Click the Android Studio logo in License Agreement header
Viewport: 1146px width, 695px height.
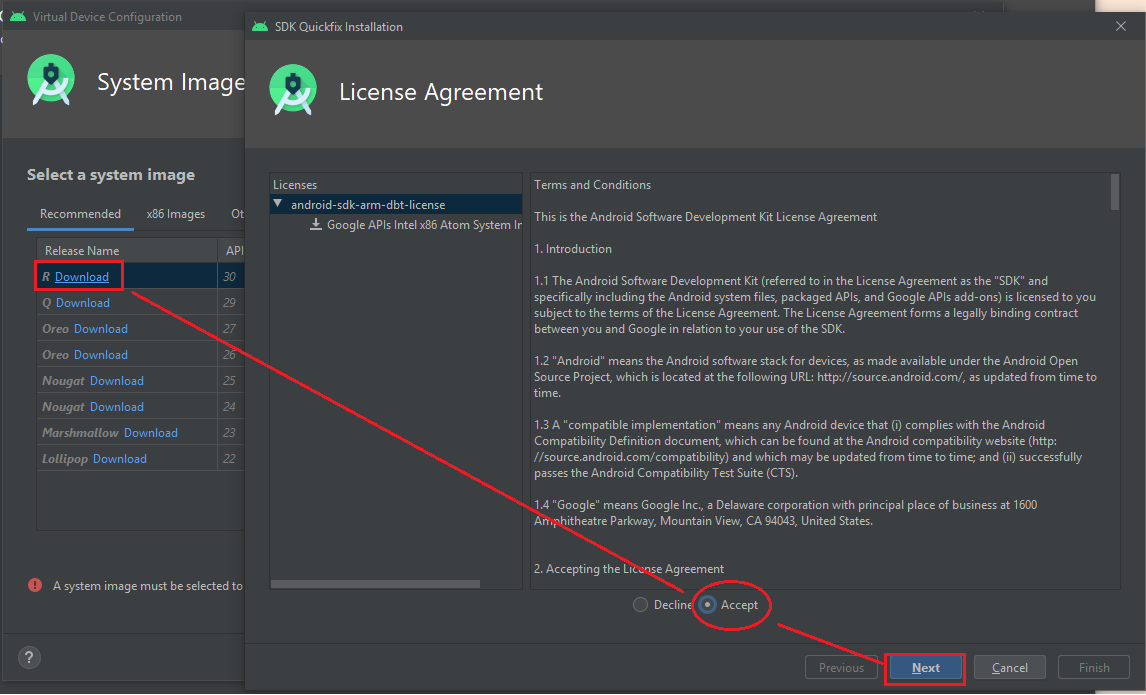point(293,91)
